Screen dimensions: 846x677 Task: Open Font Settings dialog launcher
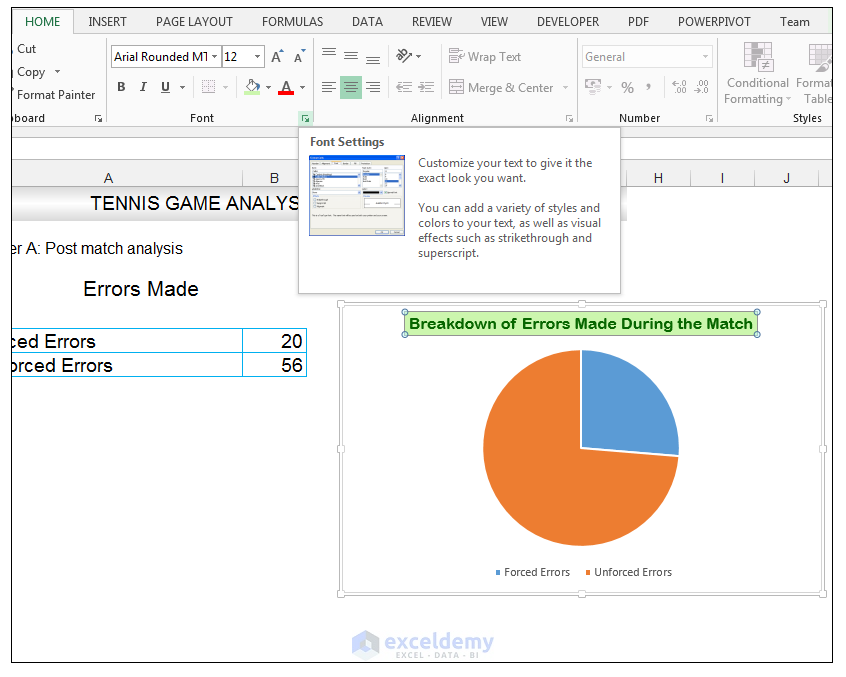(x=305, y=118)
